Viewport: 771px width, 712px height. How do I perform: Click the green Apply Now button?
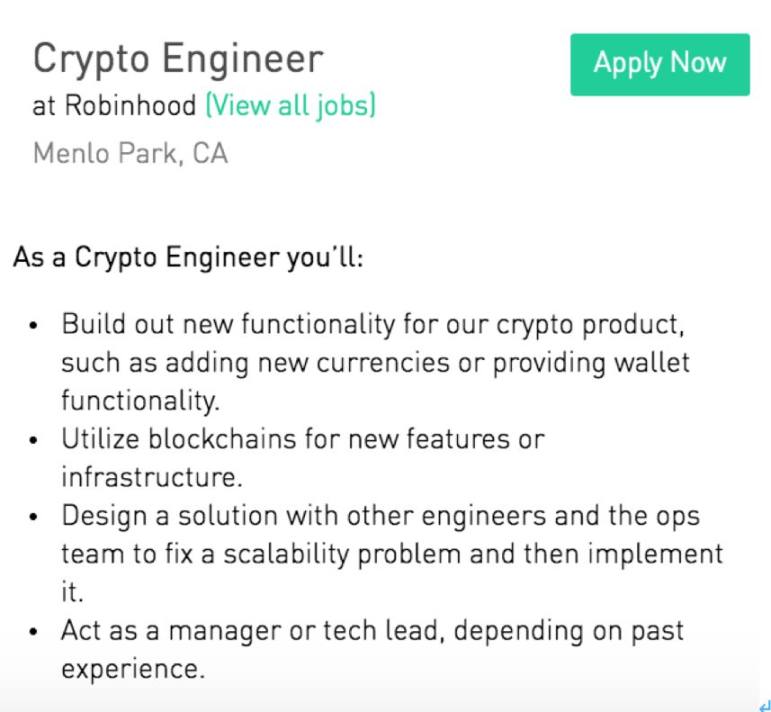click(659, 64)
